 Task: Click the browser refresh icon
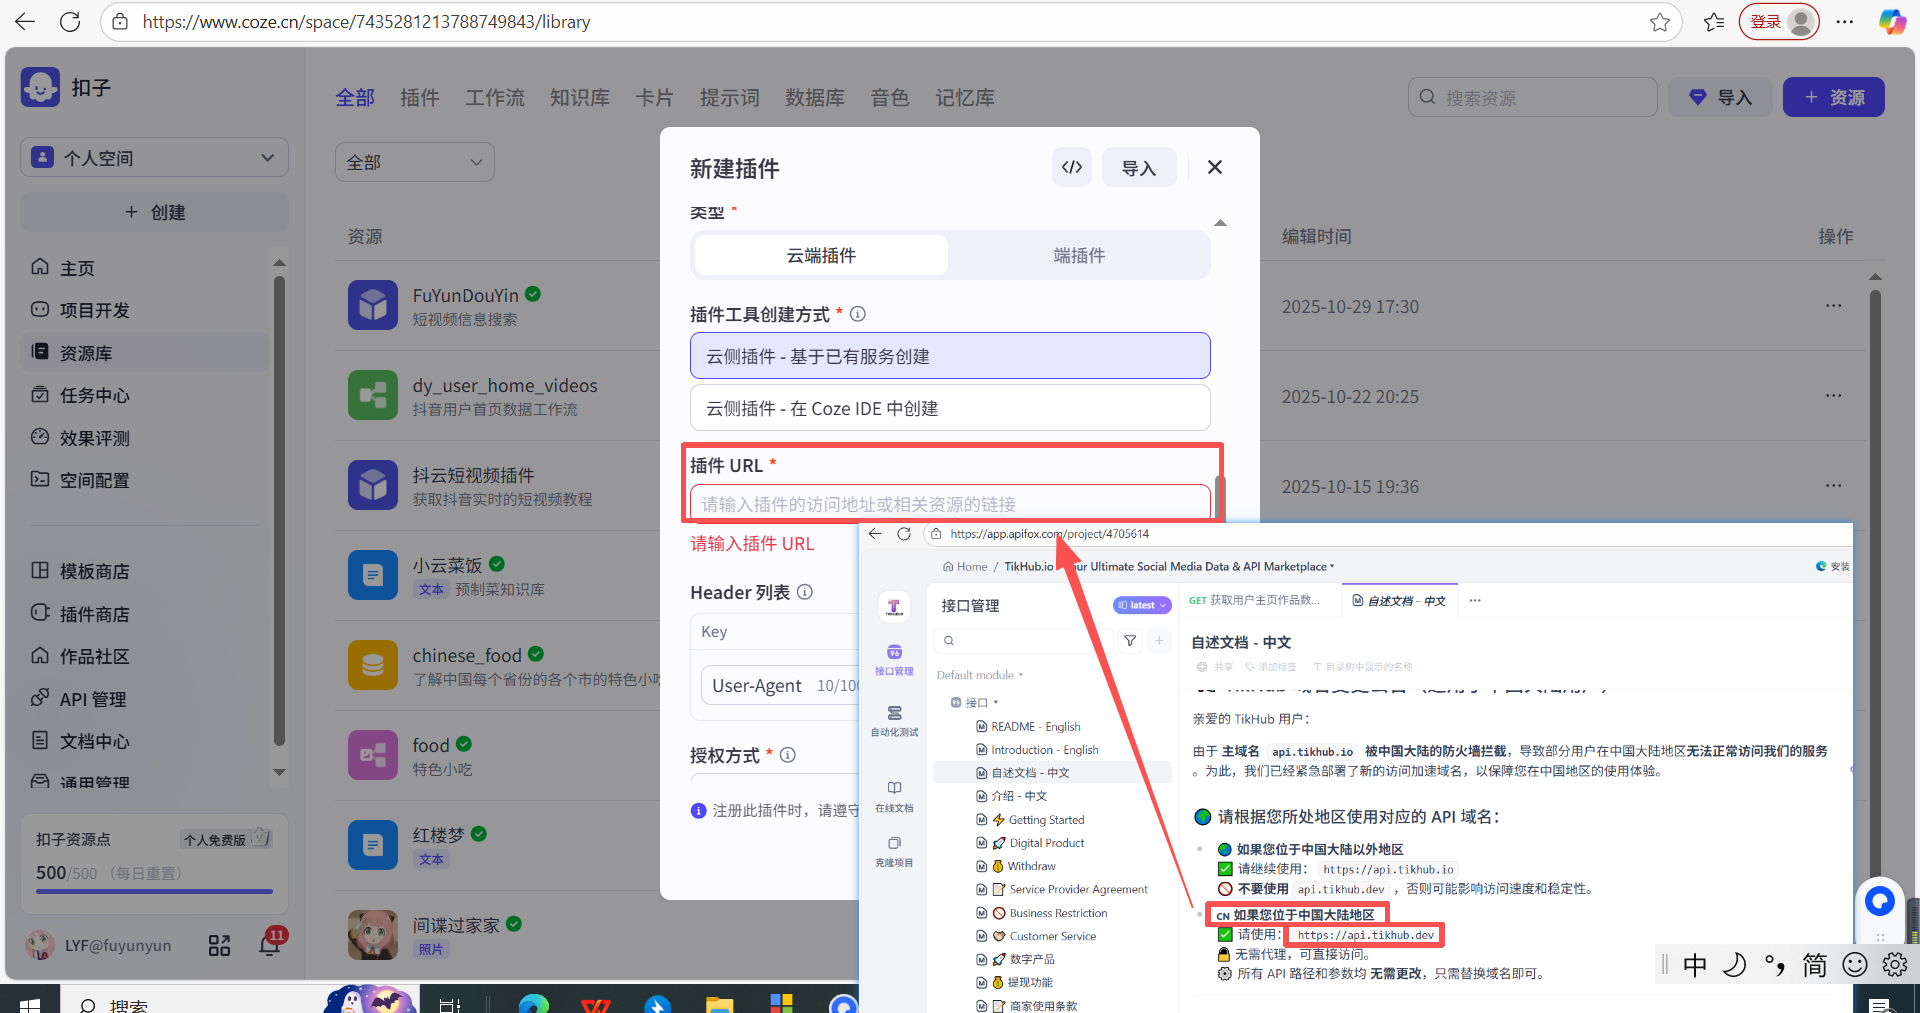point(70,22)
